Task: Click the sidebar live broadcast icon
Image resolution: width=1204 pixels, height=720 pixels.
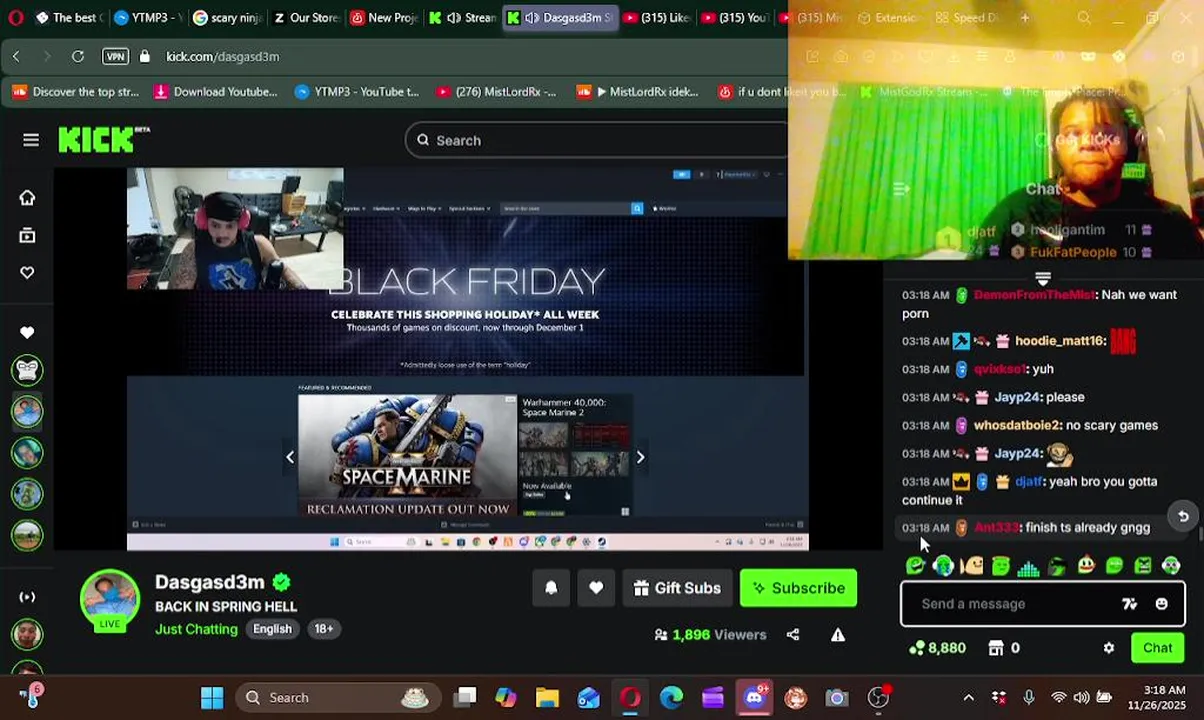Action: pyautogui.click(x=27, y=597)
